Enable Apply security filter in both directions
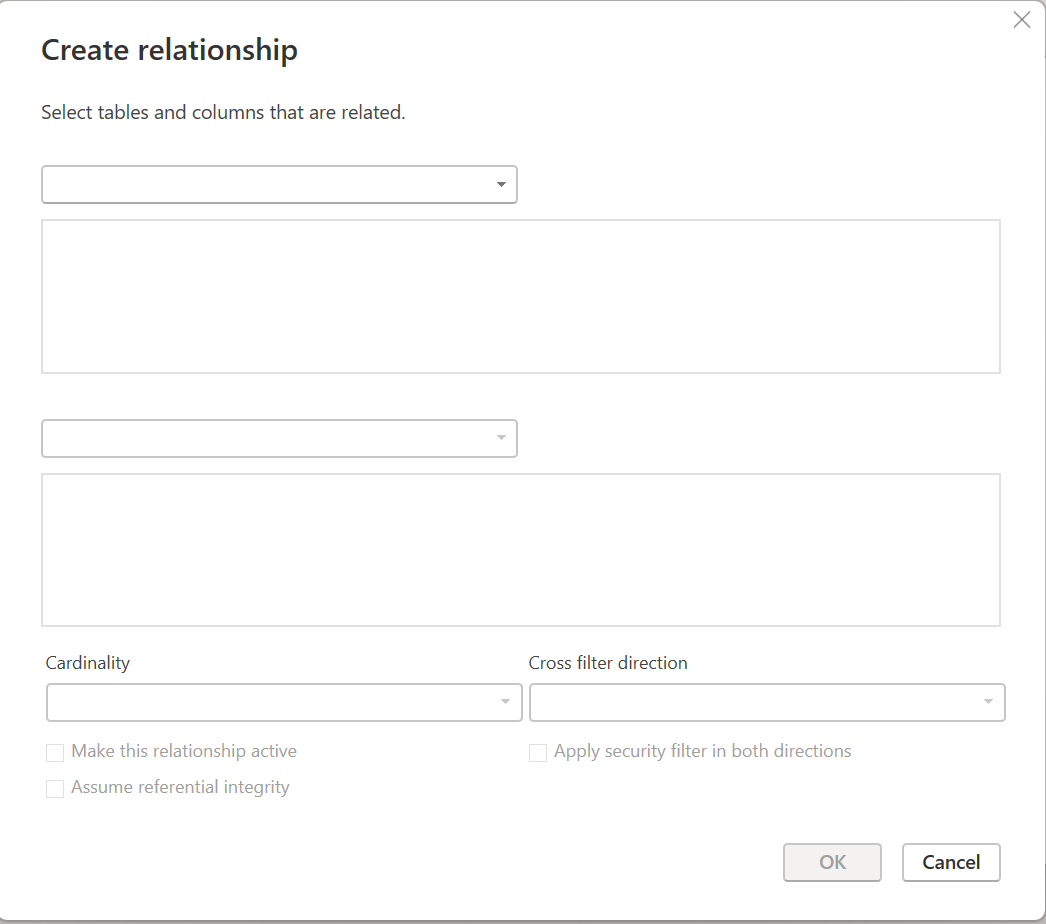Image resolution: width=1046 pixels, height=924 pixels. click(x=538, y=753)
